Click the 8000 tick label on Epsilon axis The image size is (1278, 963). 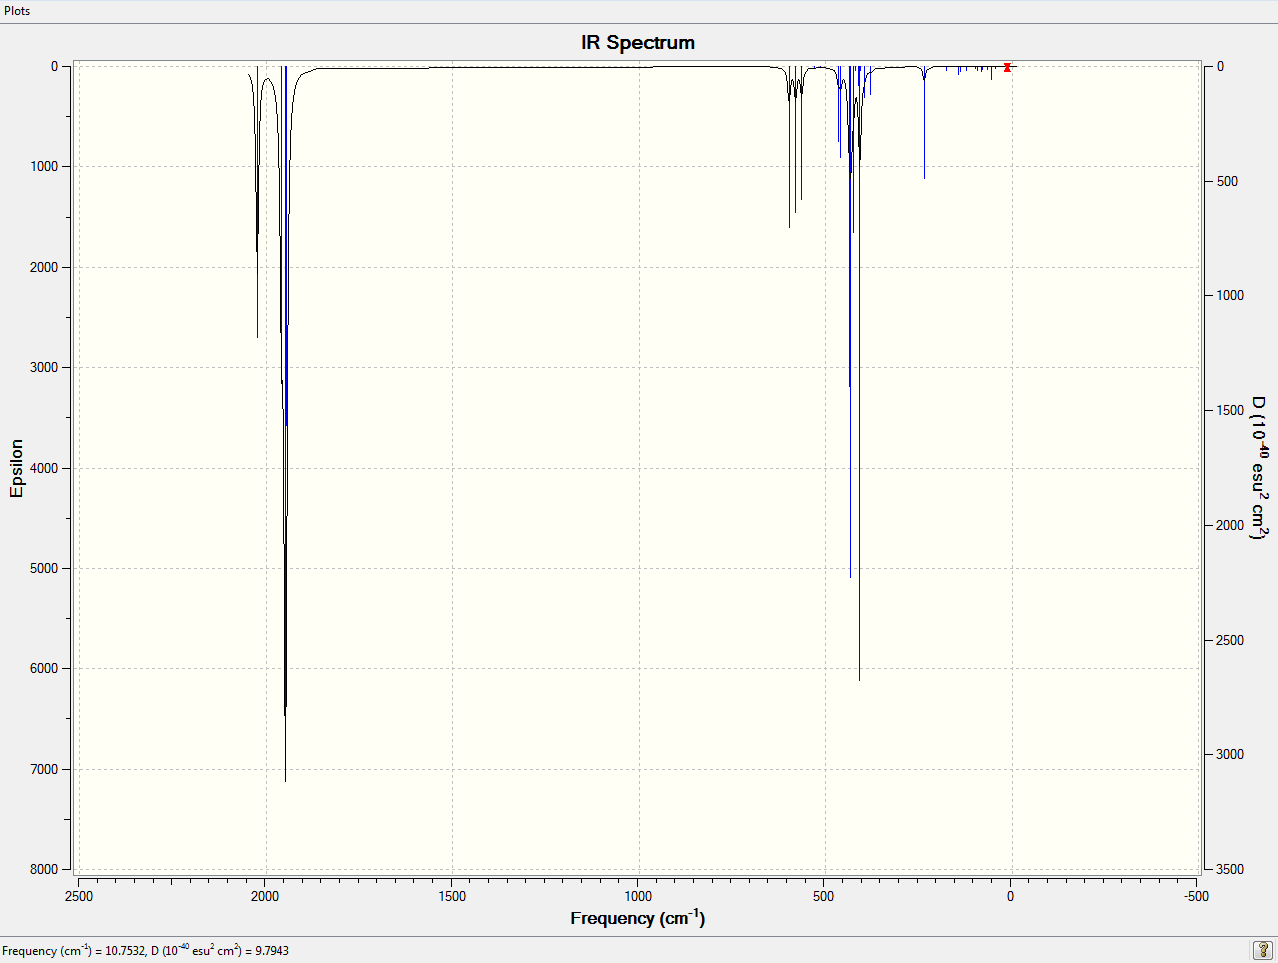pyautogui.click(x=44, y=869)
